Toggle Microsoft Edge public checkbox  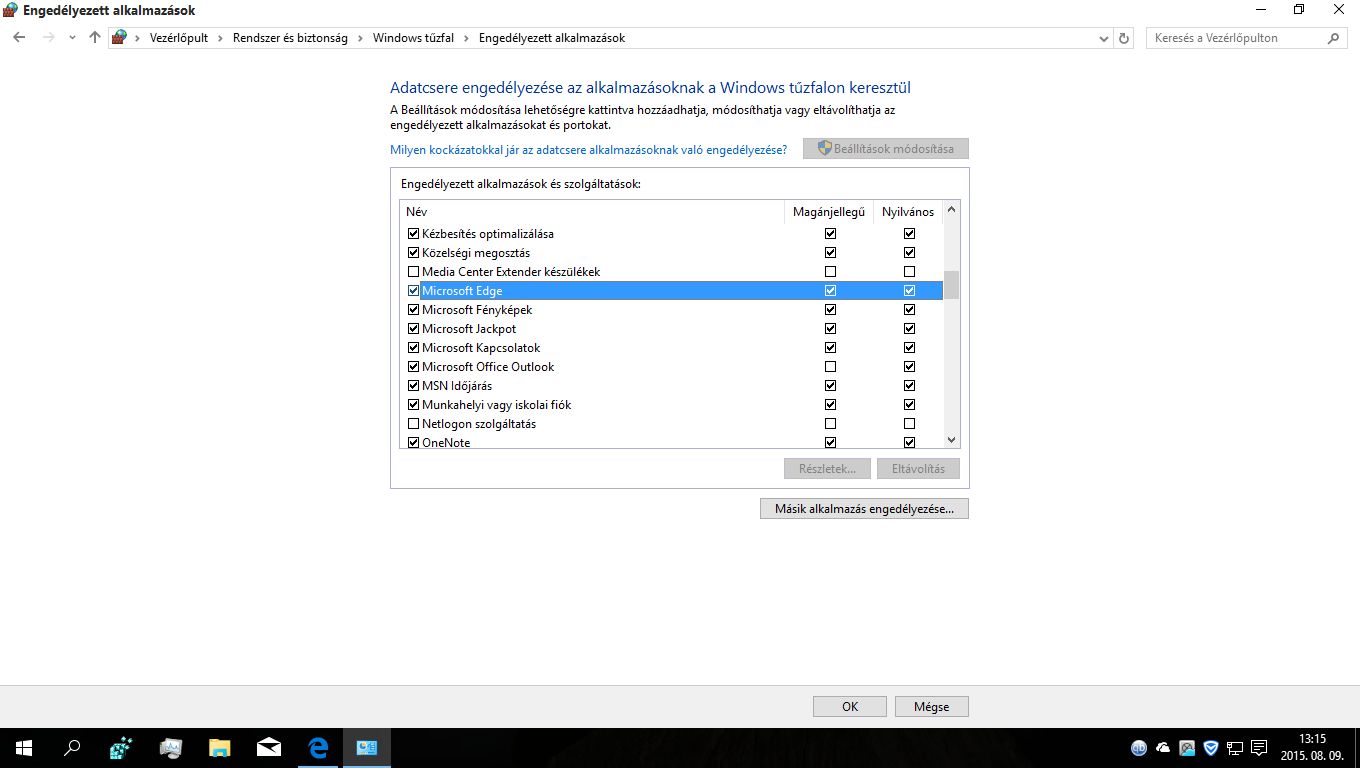[909, 291]
